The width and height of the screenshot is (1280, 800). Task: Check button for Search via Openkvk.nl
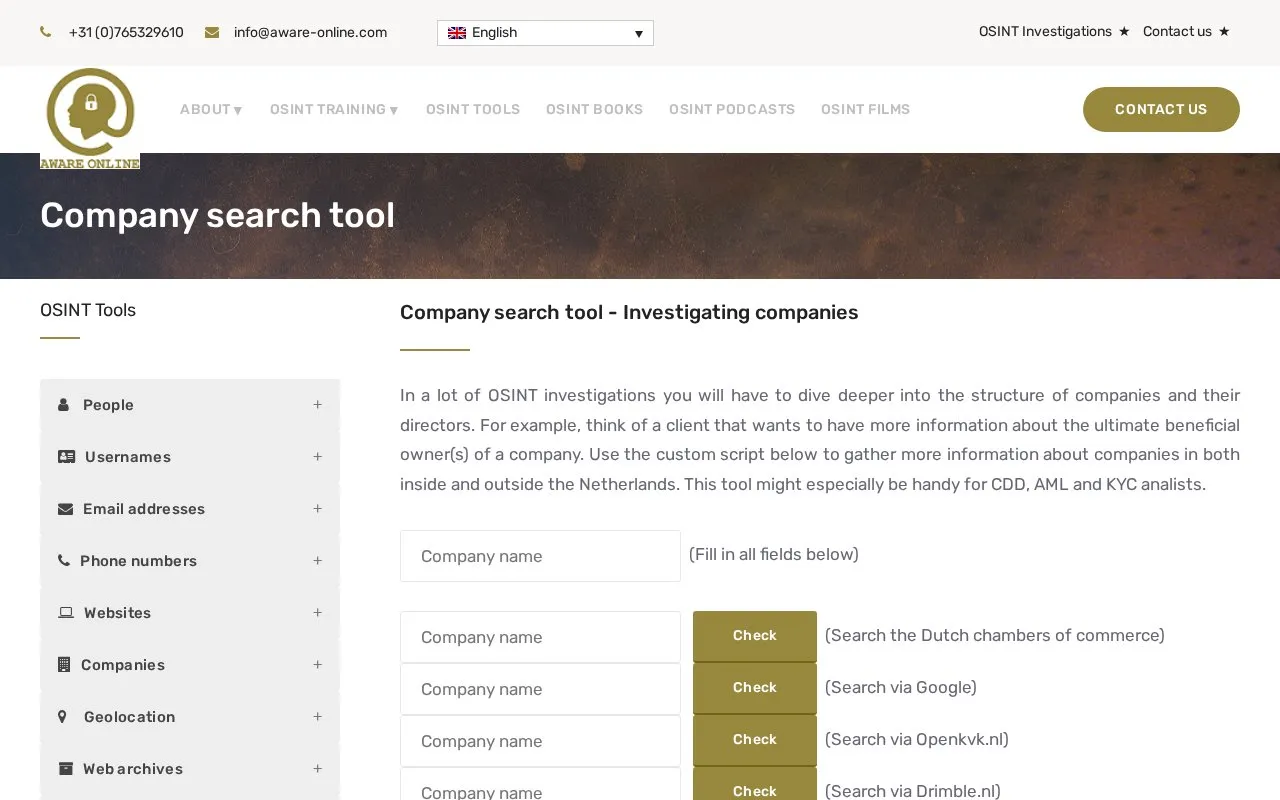(755, 740)
